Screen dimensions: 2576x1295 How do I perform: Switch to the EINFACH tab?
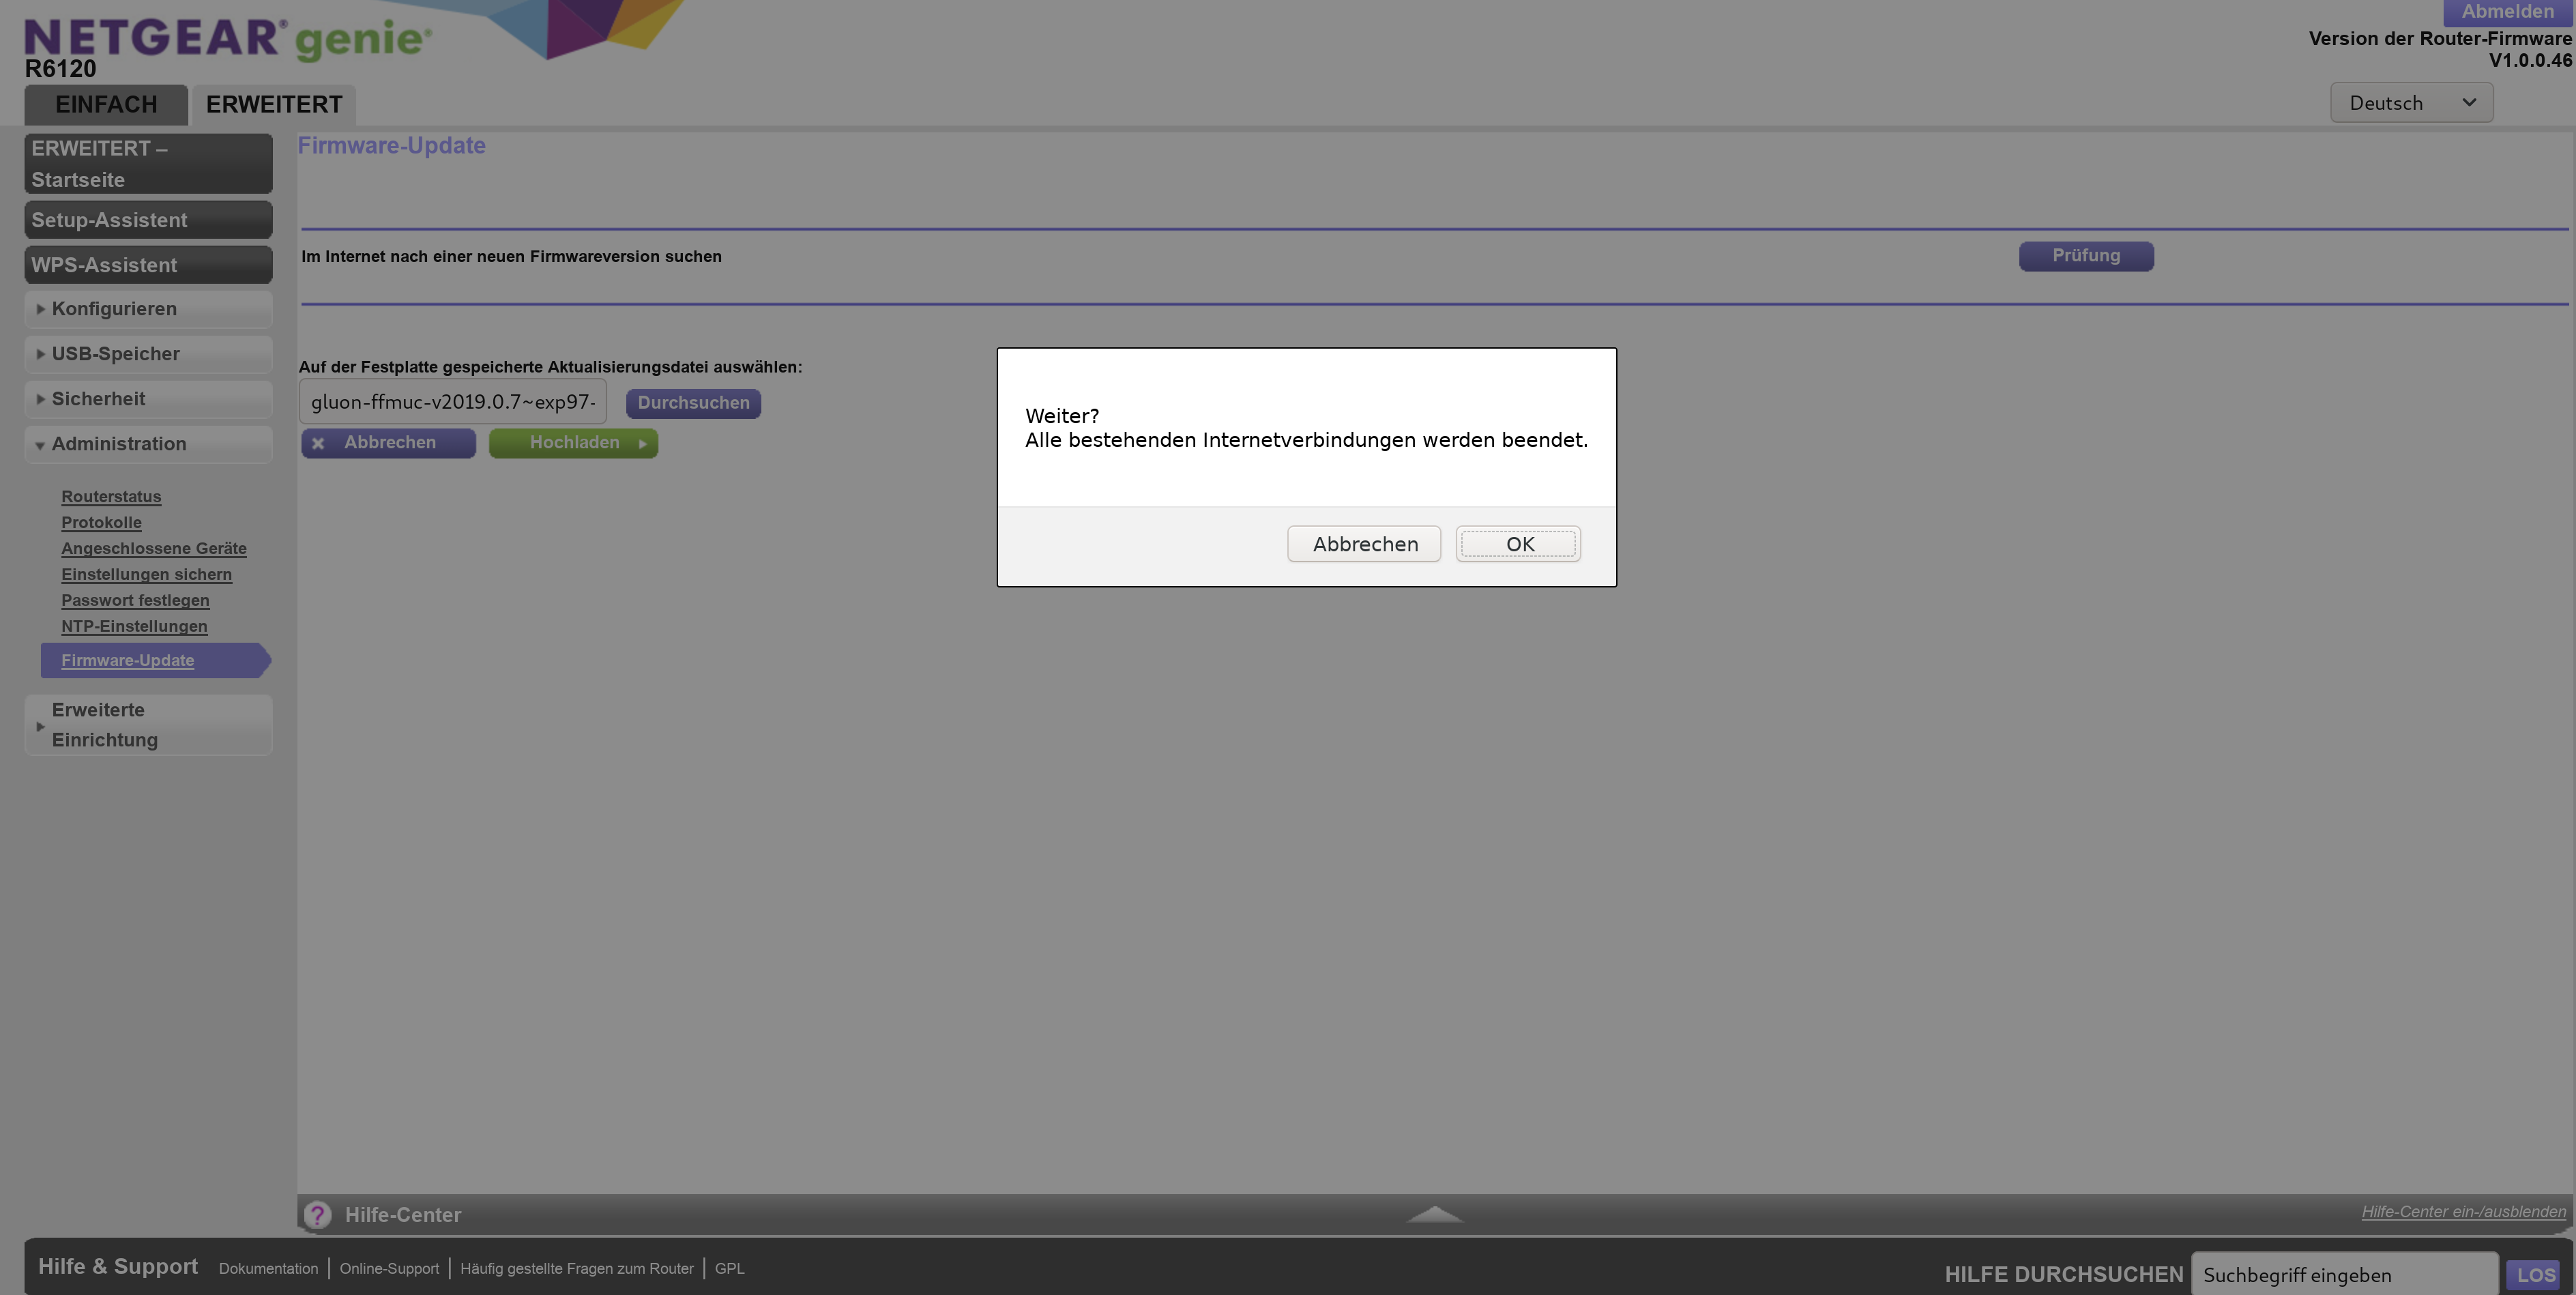click(106, 105)
